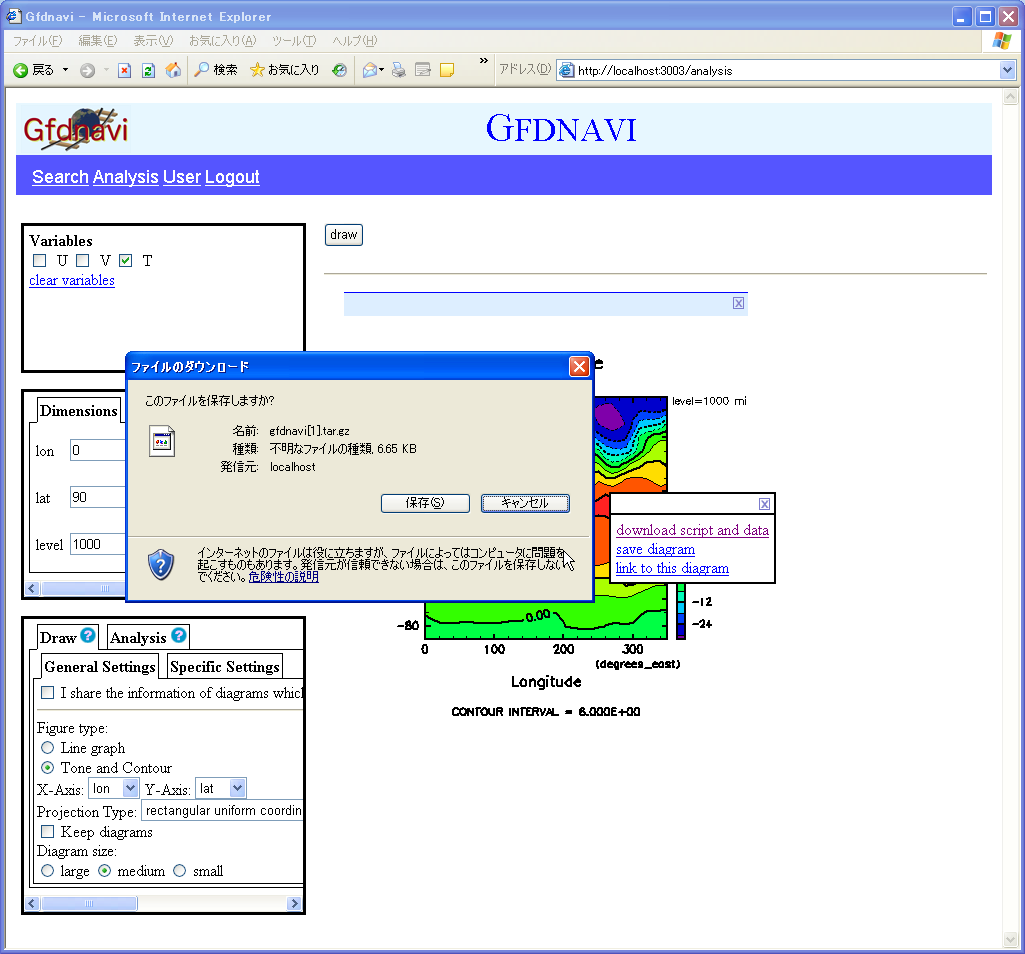
Task: Select the Line graph radio button
Action: click(x=48, y=747)
